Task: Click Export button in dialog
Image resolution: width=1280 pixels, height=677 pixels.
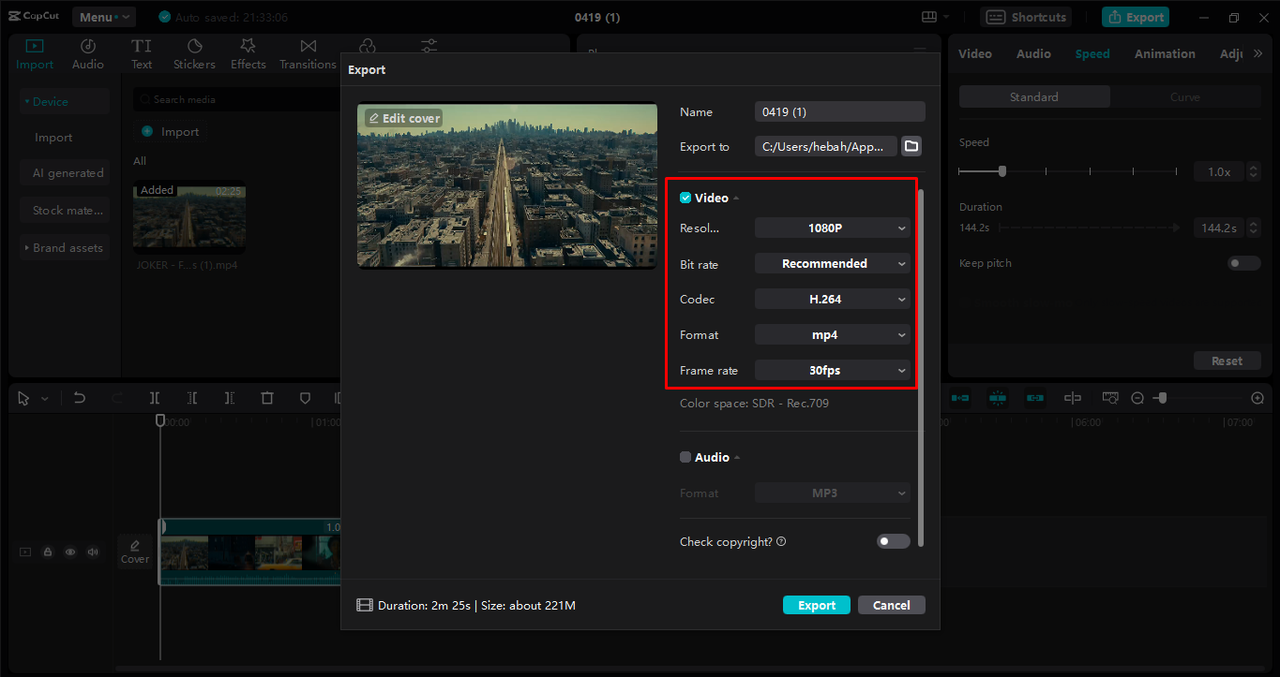Action: 817,605
